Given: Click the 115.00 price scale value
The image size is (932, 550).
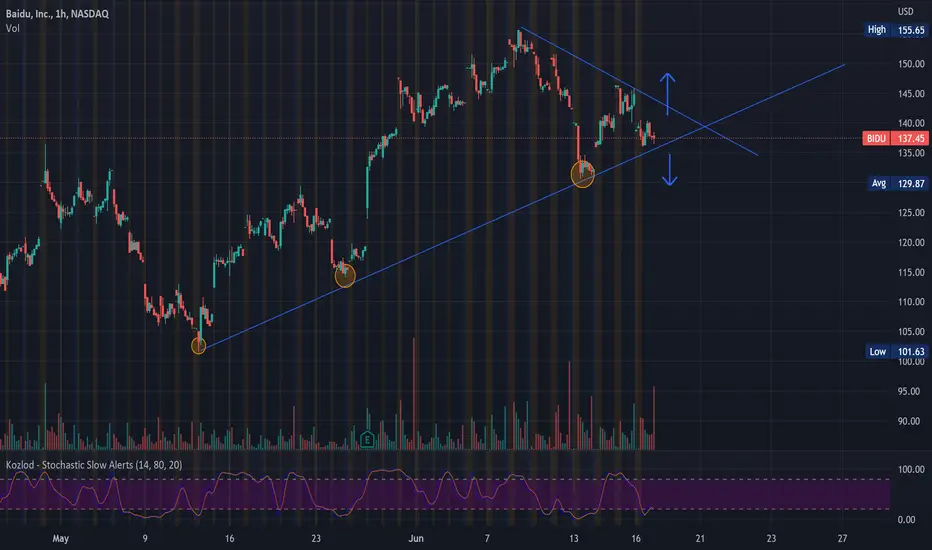Looking at the screenshot, I should click(911, 272).
